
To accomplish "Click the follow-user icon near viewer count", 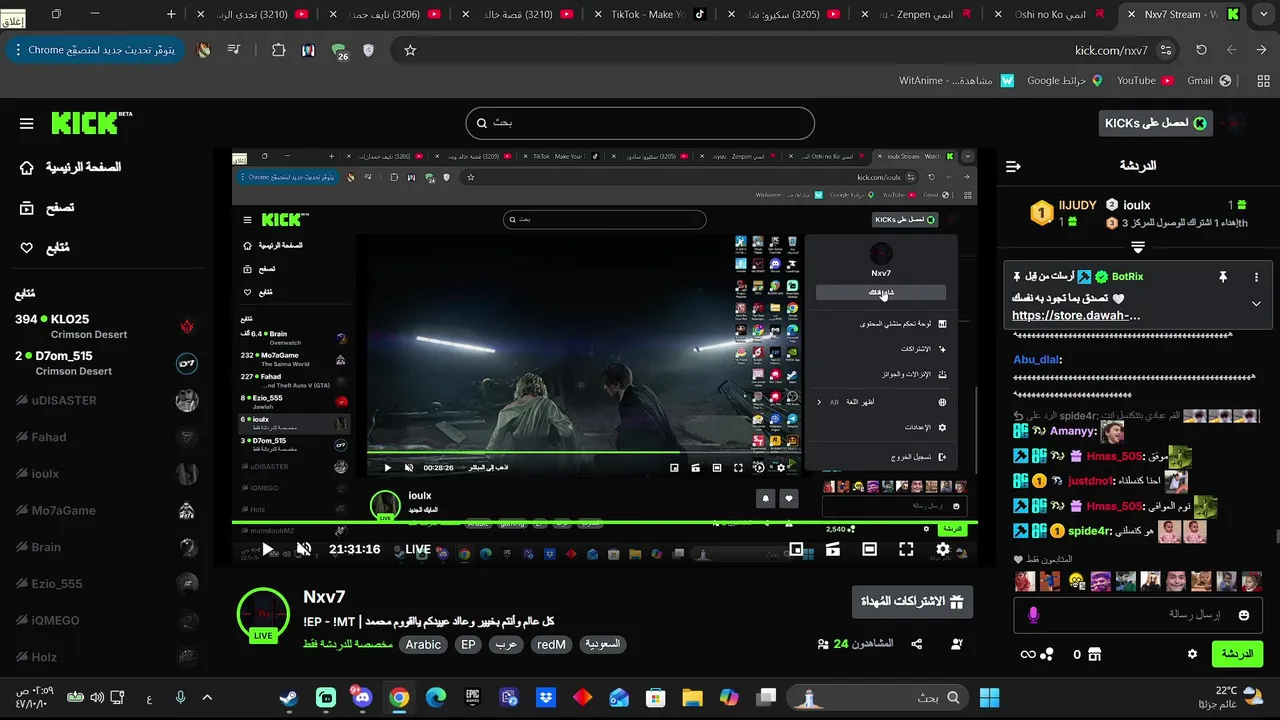I will 957,644.
